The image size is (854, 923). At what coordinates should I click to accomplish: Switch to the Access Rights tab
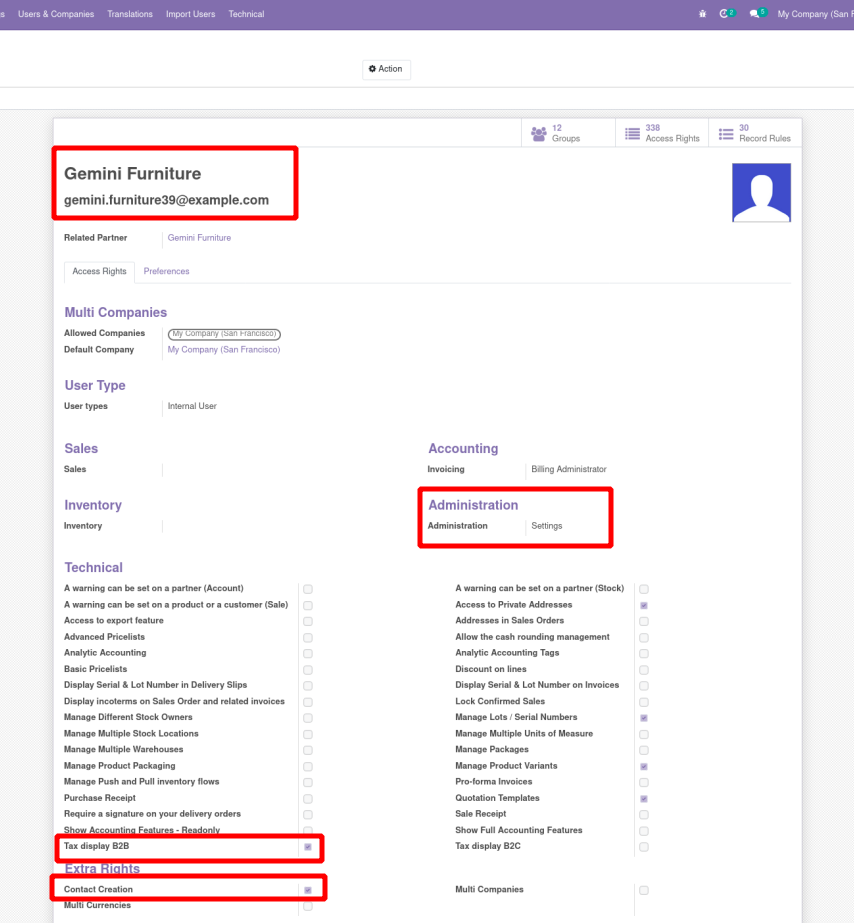[x=99, y=271]
